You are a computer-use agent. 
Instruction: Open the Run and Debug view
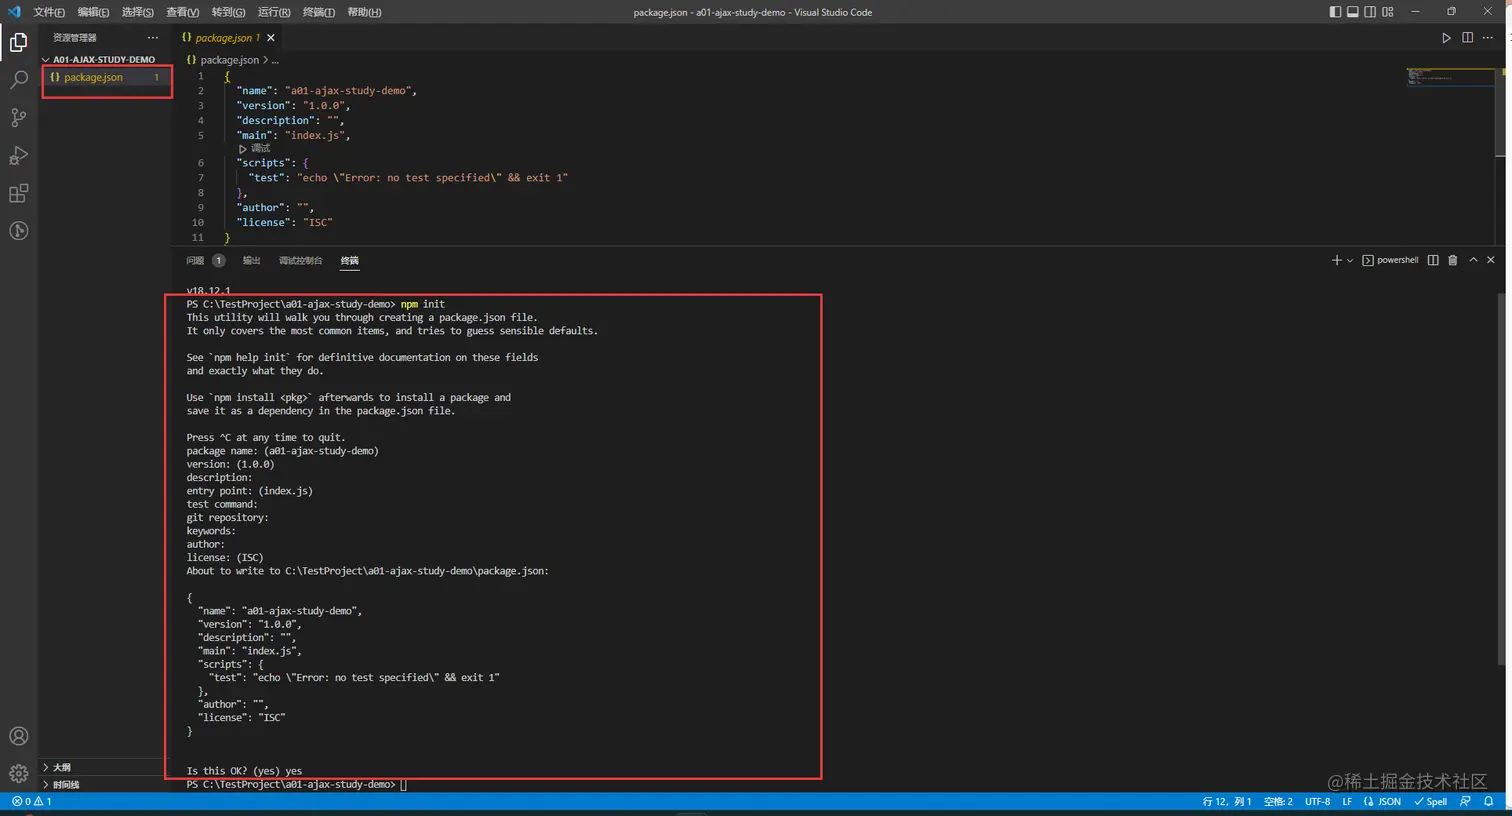[x=18, y=156]
